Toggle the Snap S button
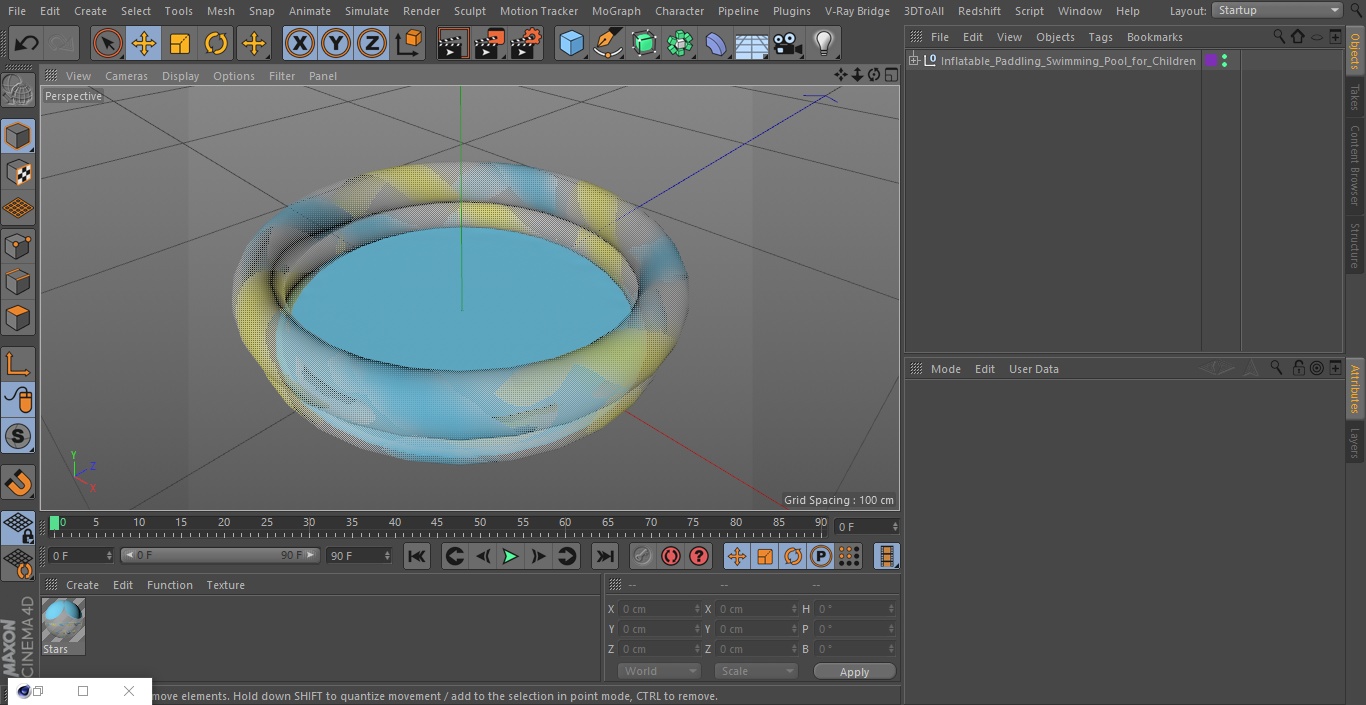The width and height of the screenshot is (1366, 705). tap(18, 436)
